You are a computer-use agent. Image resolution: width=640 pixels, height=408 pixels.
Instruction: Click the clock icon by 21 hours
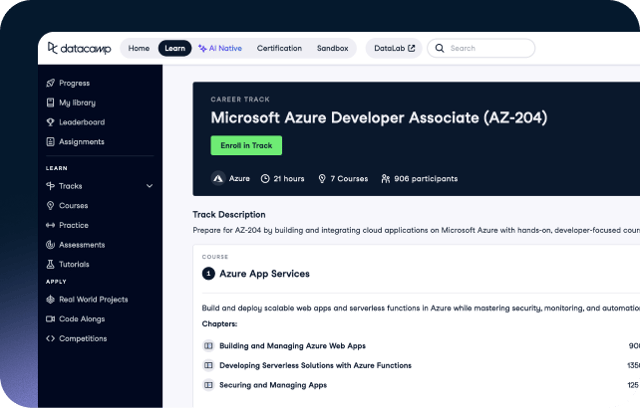pos(265,179)
